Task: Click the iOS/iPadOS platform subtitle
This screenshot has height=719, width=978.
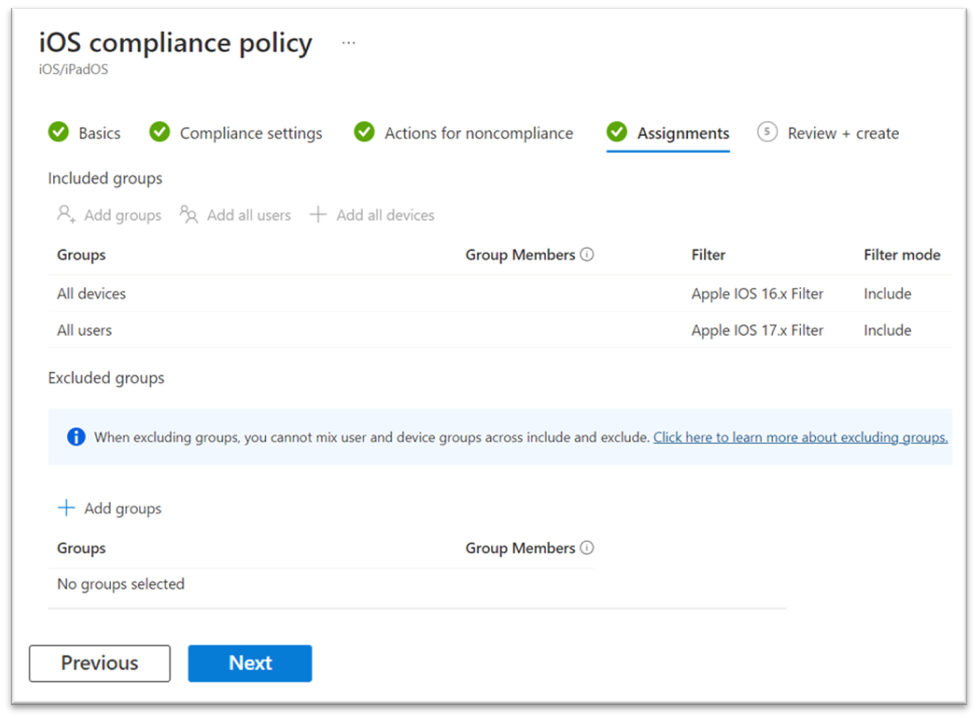Action: pos(73,69)
